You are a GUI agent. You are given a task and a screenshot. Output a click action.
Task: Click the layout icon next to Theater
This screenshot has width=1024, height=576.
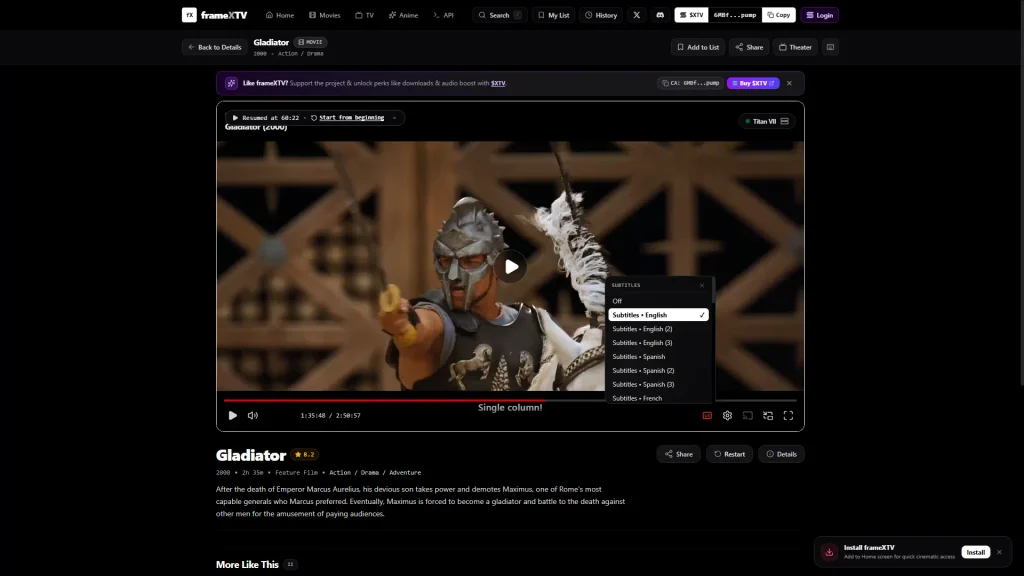(830, 47)
